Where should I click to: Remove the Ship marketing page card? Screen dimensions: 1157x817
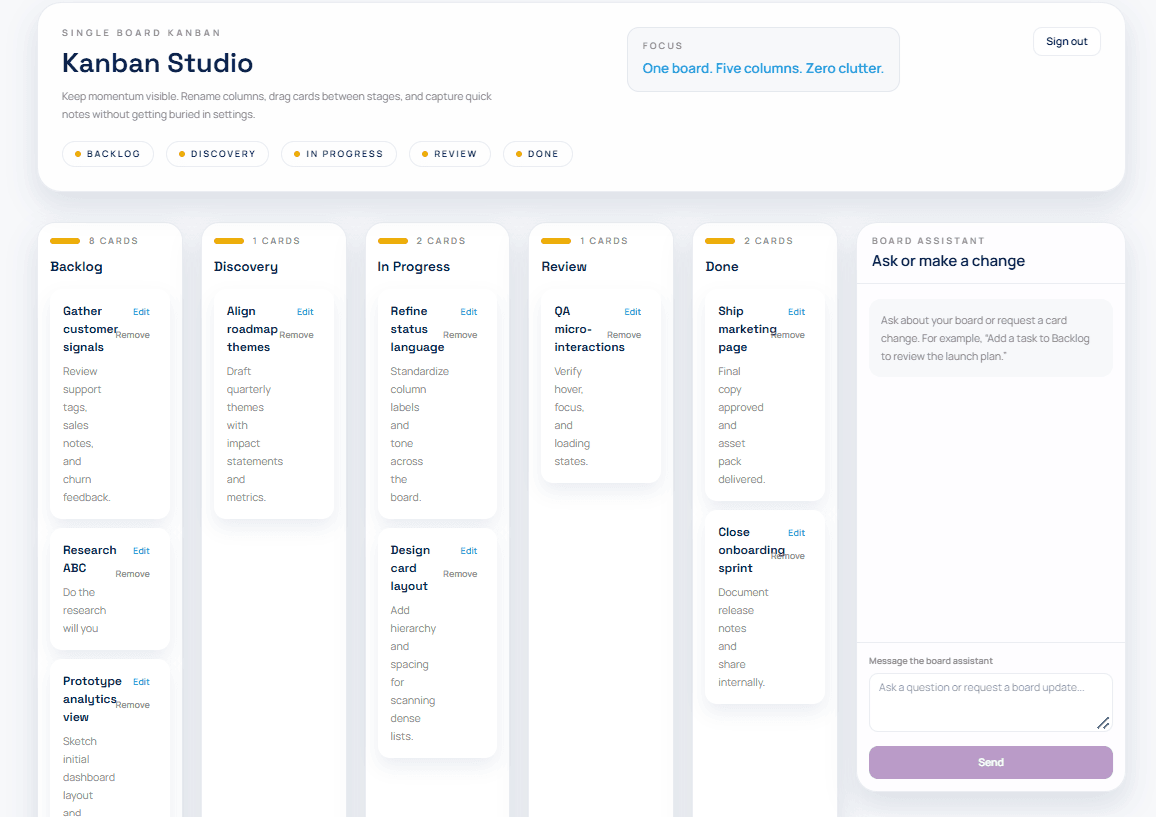(788, 335)
